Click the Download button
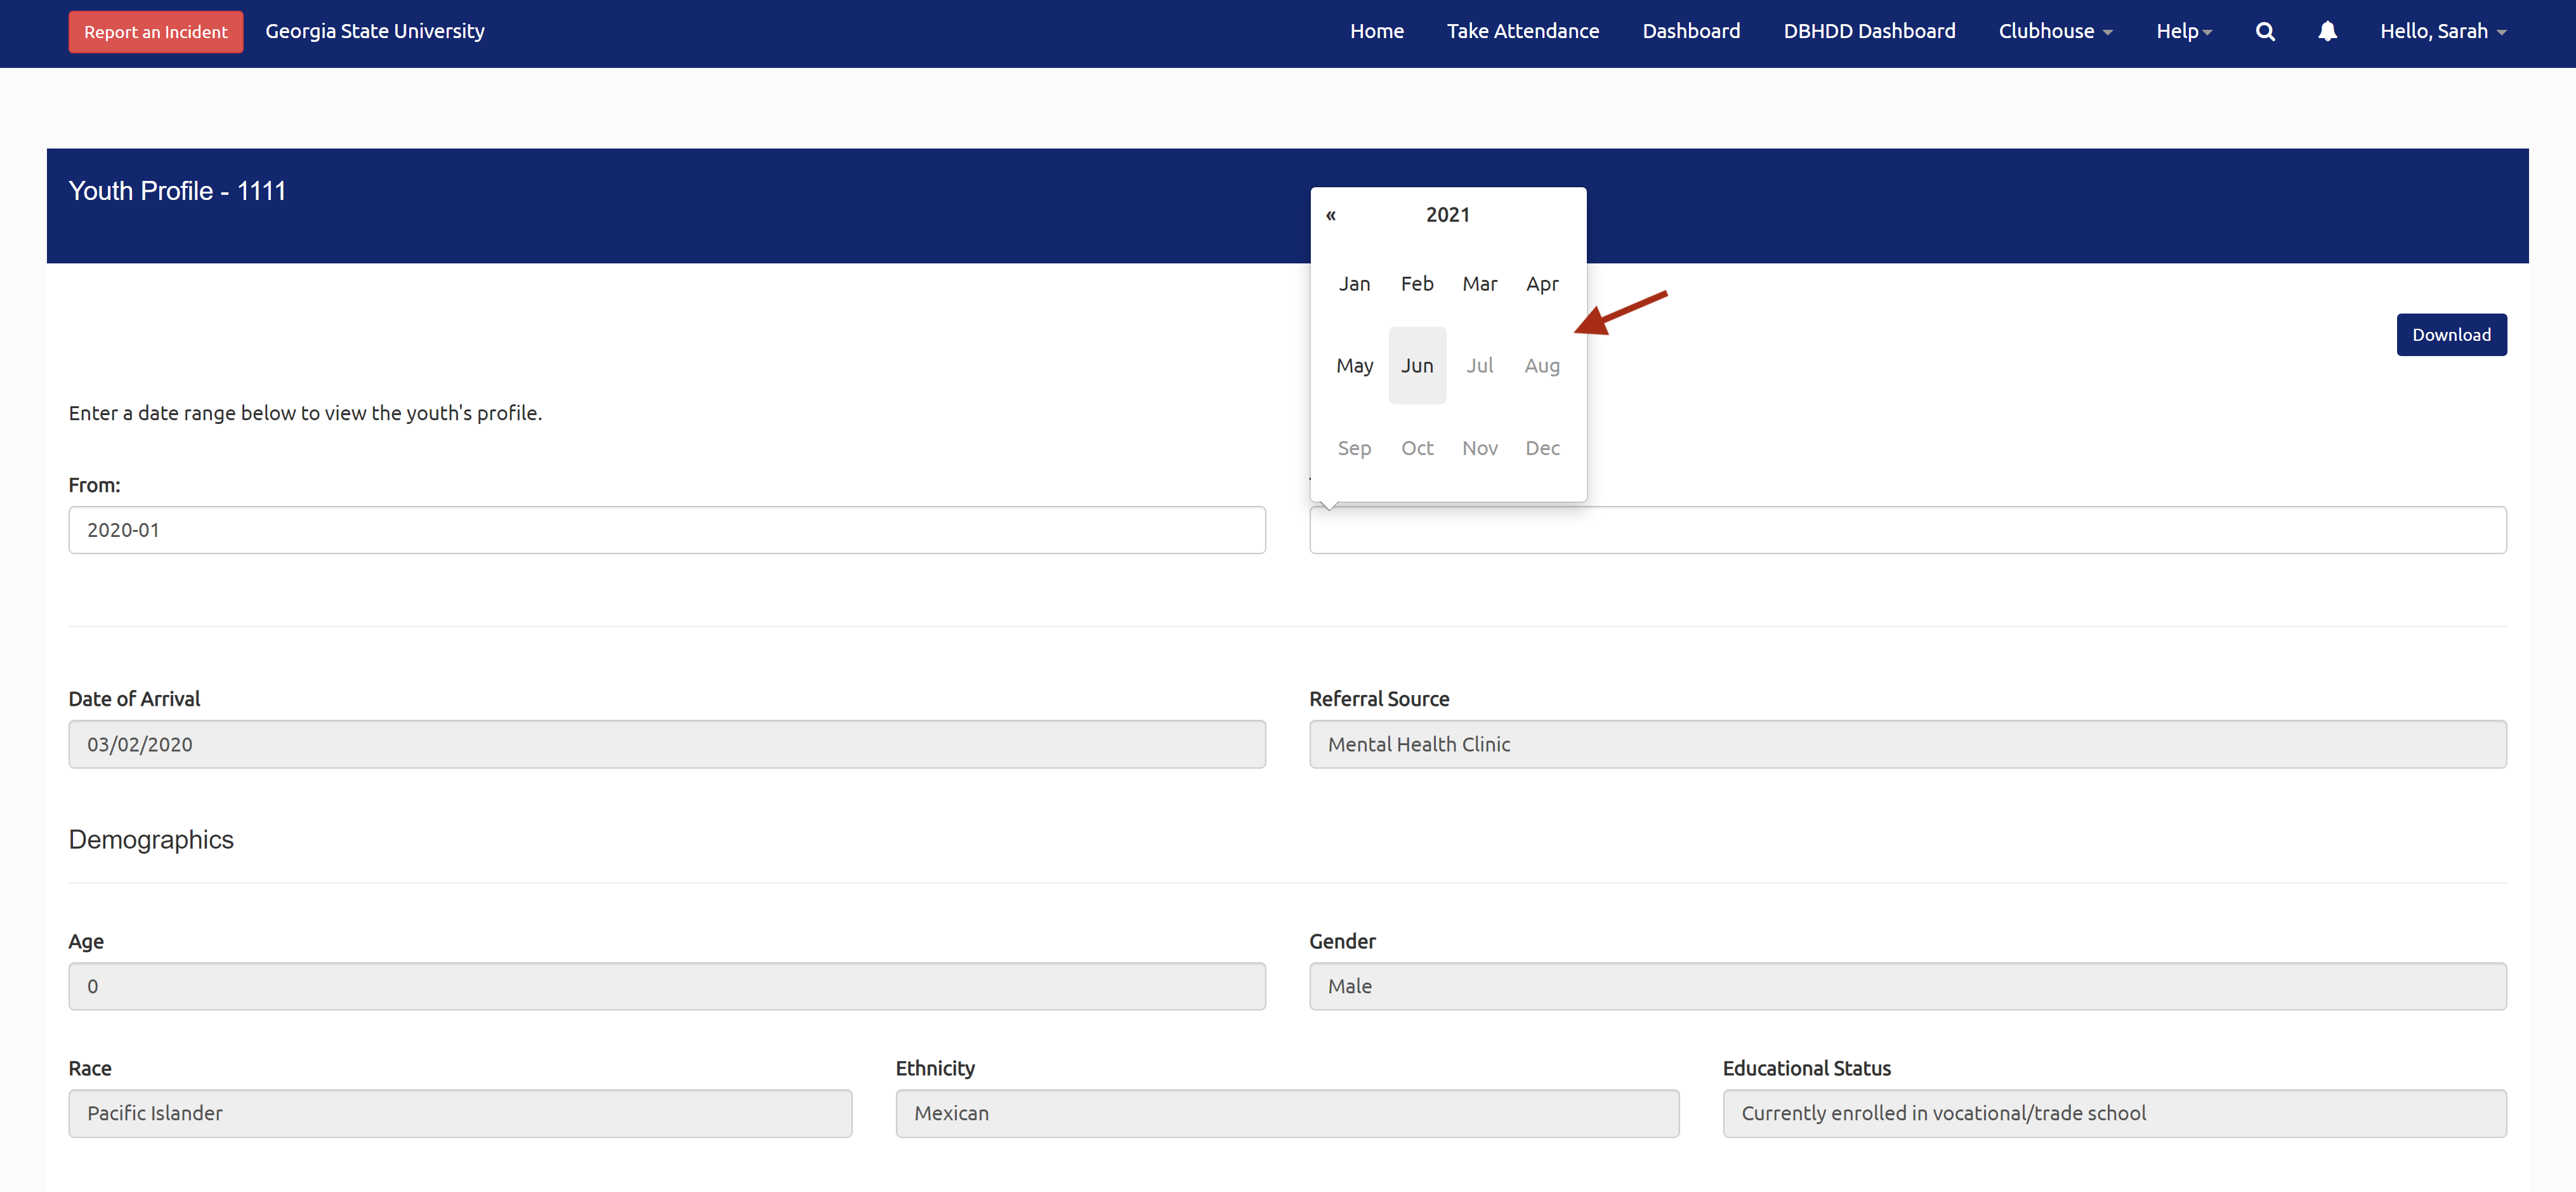The image size is (2576, 1192). pos(2450,335)
